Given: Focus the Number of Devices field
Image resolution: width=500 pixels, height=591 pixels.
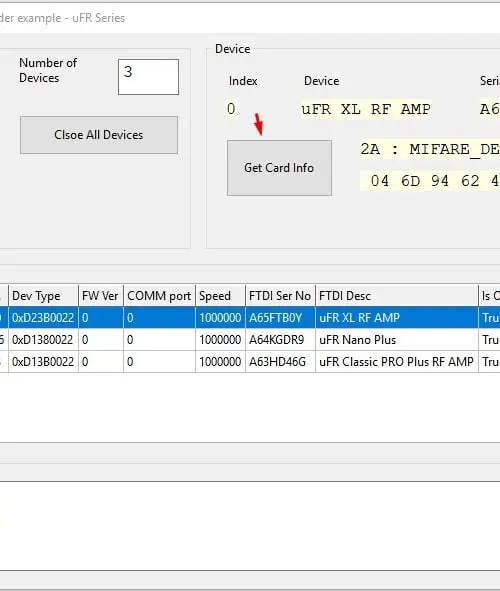Looking at the screenshot, I should point(148,77).
